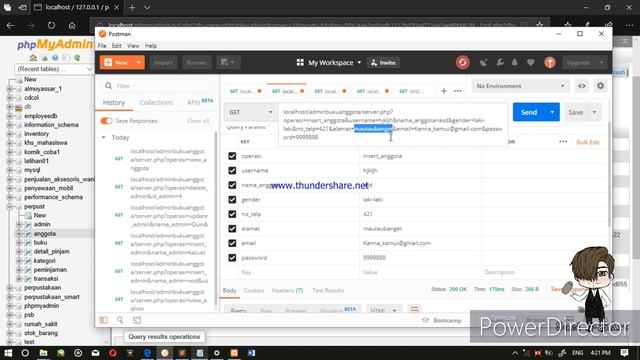Collapse the Today history group

coord(104,138)
